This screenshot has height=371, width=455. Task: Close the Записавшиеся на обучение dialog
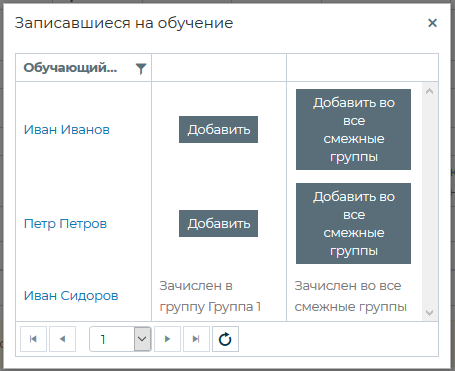tap(432, 23)
